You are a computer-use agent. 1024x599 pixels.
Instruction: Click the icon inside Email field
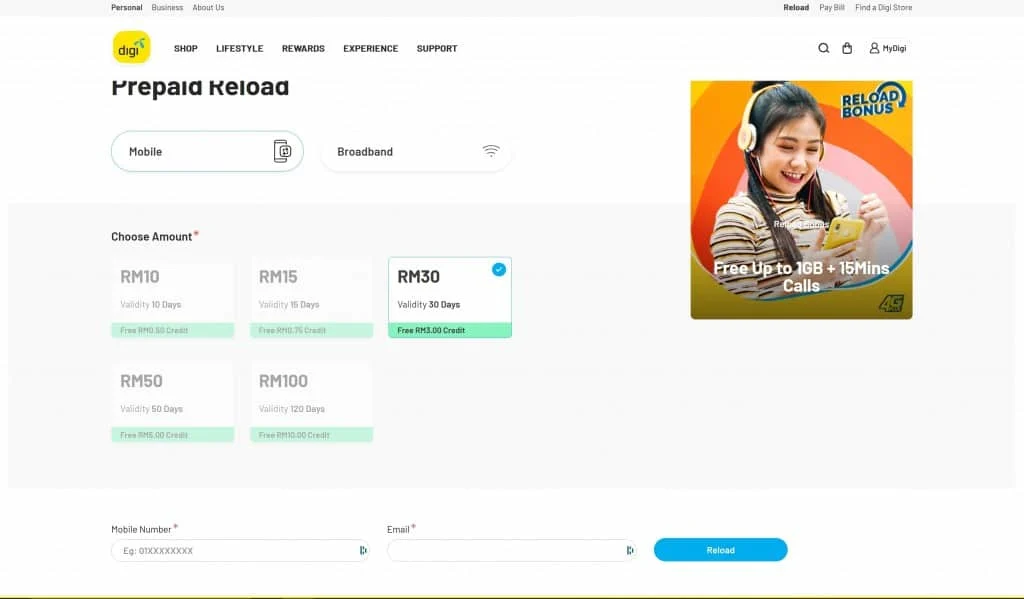click(629, 550)
